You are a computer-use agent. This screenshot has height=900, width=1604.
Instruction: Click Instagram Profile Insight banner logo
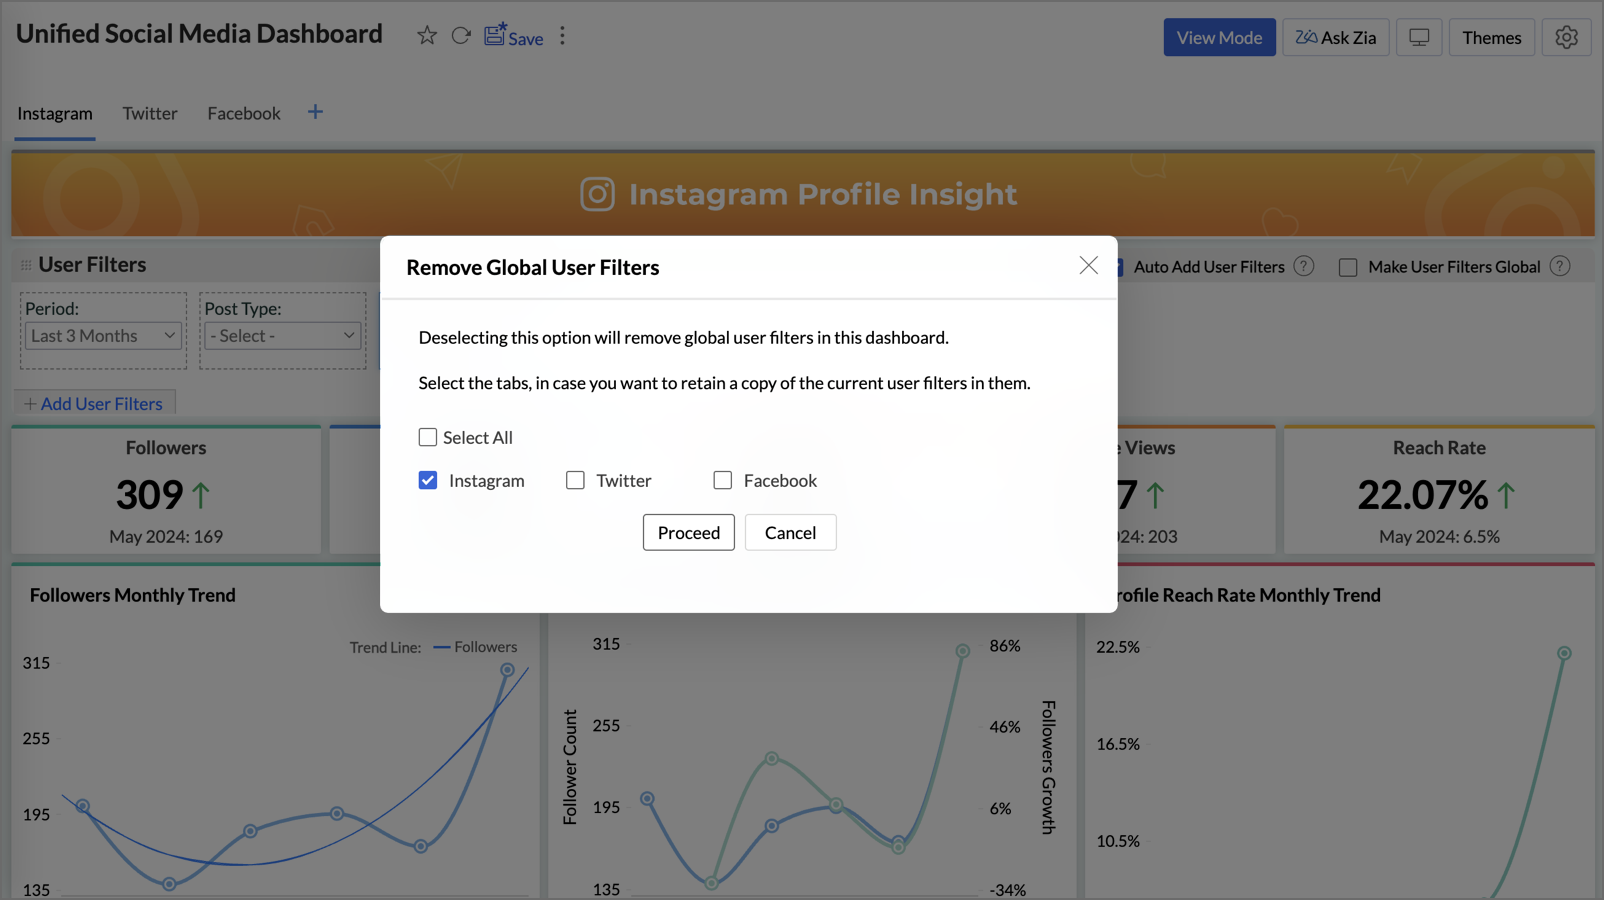[x=597, y=194]
